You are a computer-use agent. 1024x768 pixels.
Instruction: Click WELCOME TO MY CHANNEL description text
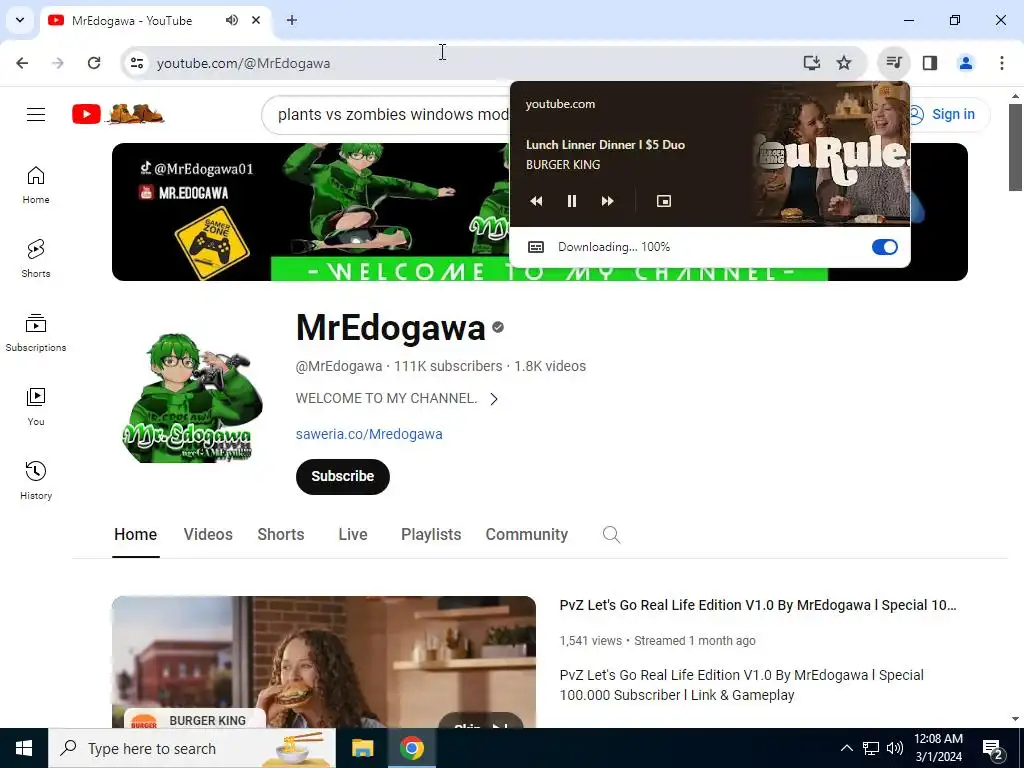386,398
